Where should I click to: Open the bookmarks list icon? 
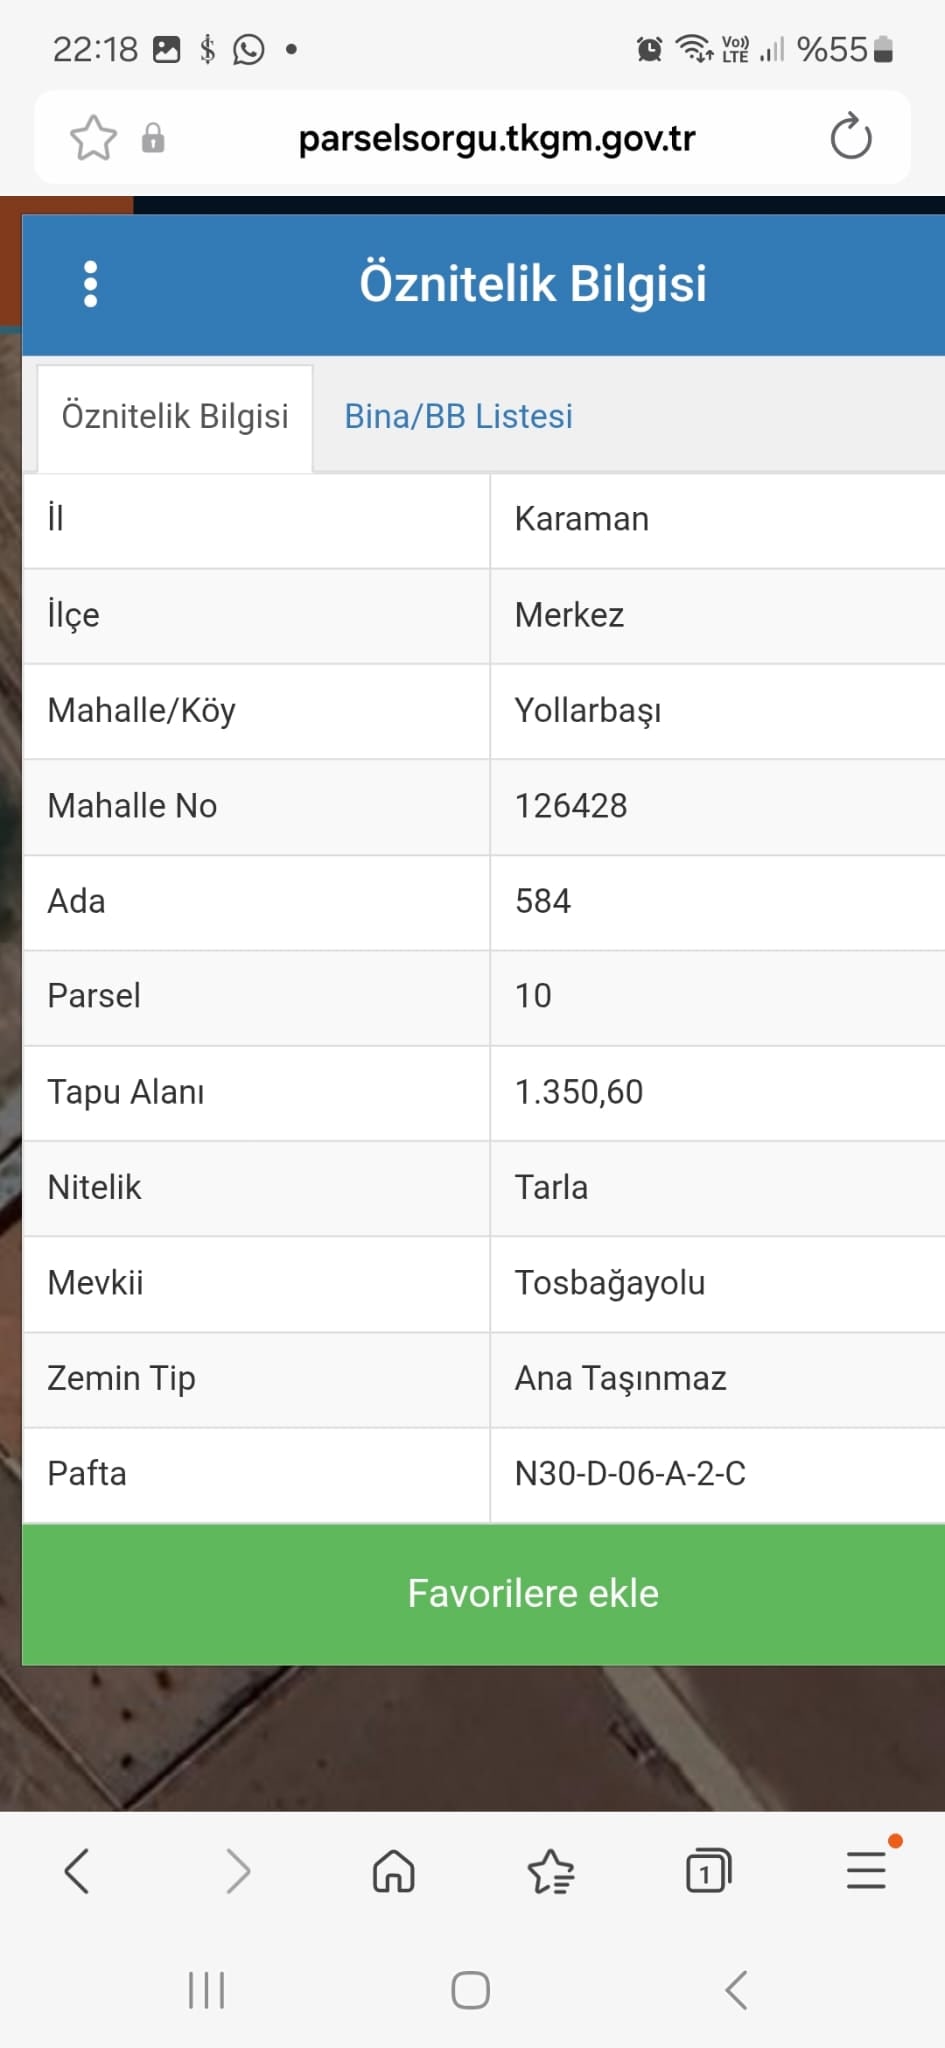pyautogui.click(x=551, y=1871)
